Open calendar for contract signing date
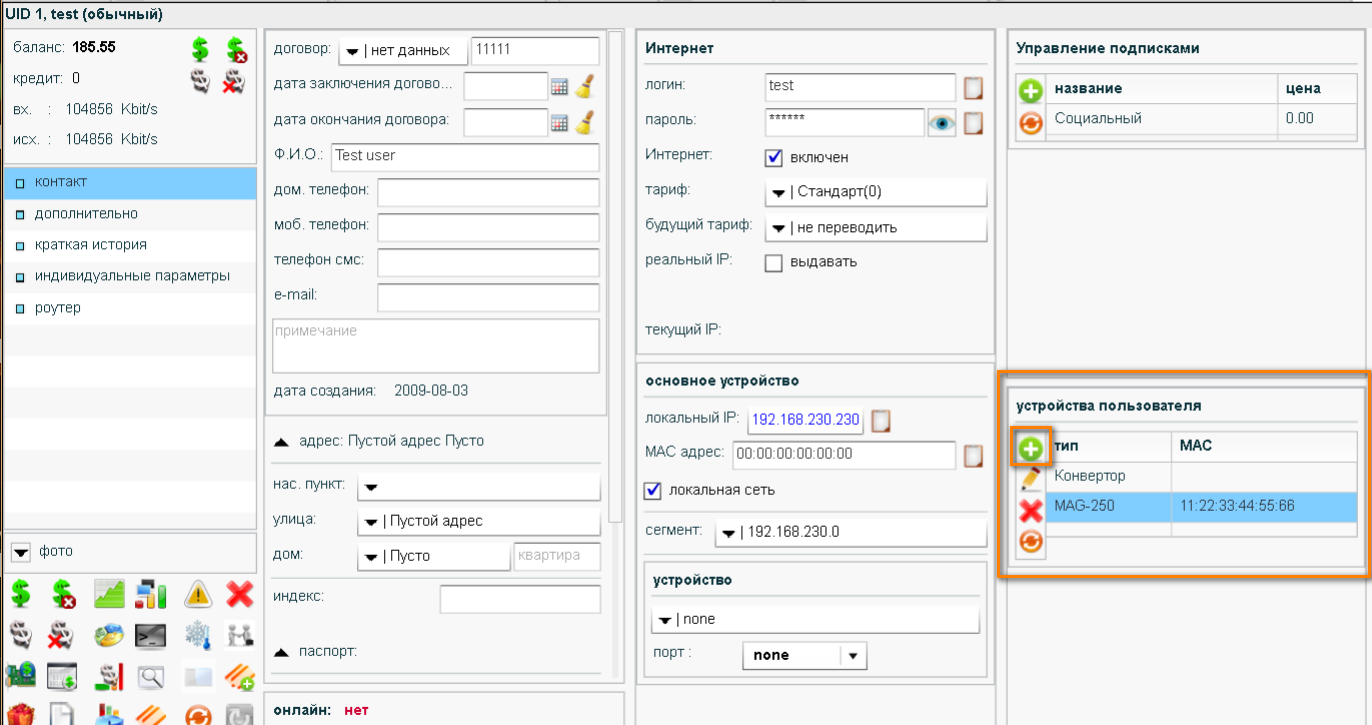The height and width of the screenshot is (725, 1372). [x=560, y=87]
